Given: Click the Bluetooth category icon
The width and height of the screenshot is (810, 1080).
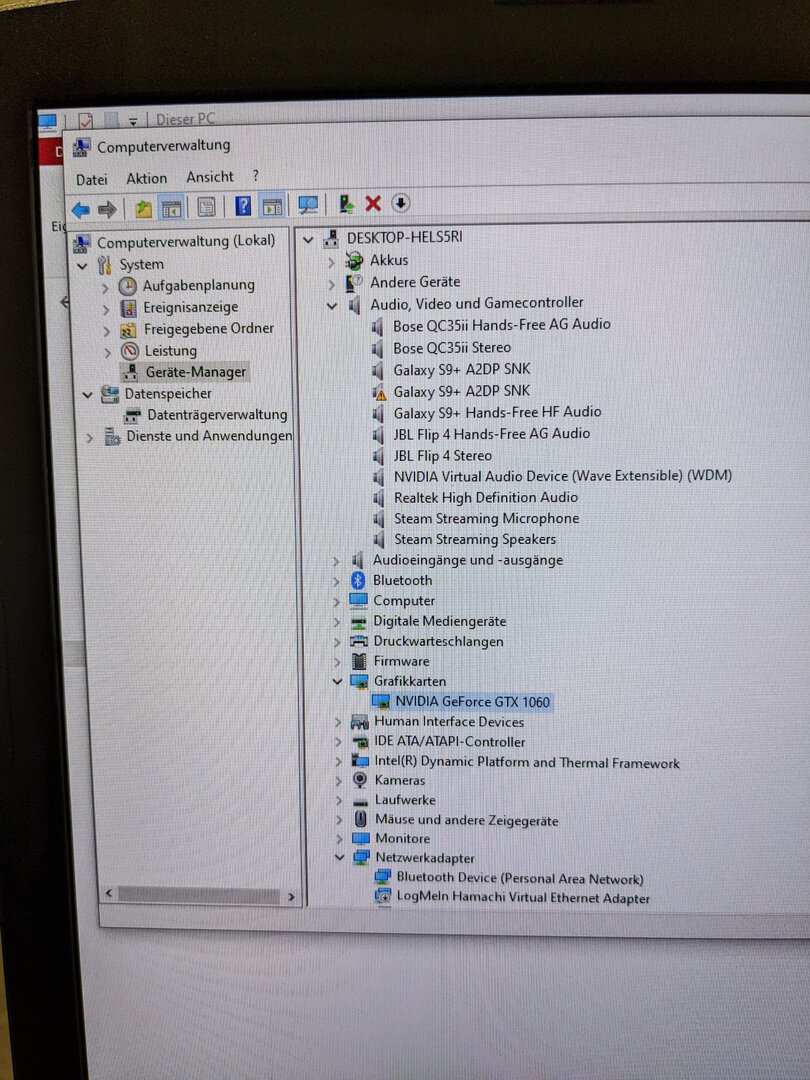Looking at the screenshot, I should [358, 581].
